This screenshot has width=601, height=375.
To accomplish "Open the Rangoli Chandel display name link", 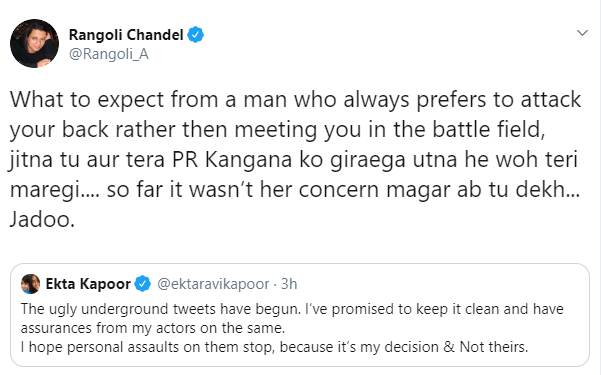I will tap(126, 35).
